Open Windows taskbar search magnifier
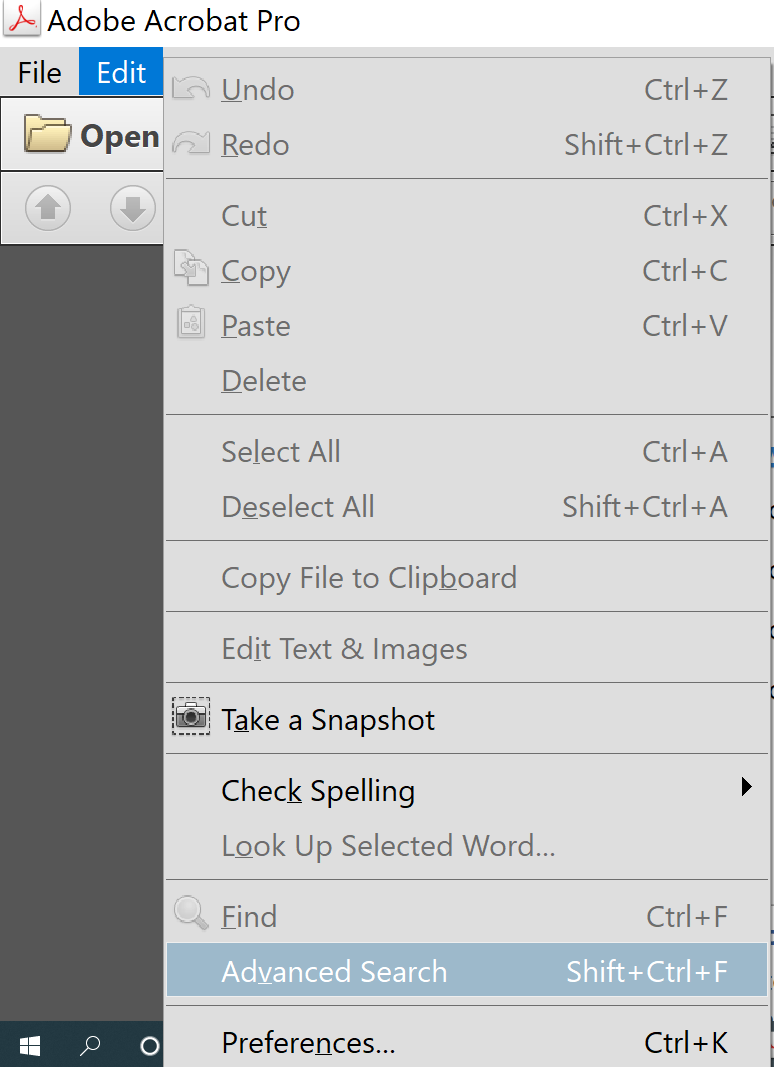 tap(90, 1046)
